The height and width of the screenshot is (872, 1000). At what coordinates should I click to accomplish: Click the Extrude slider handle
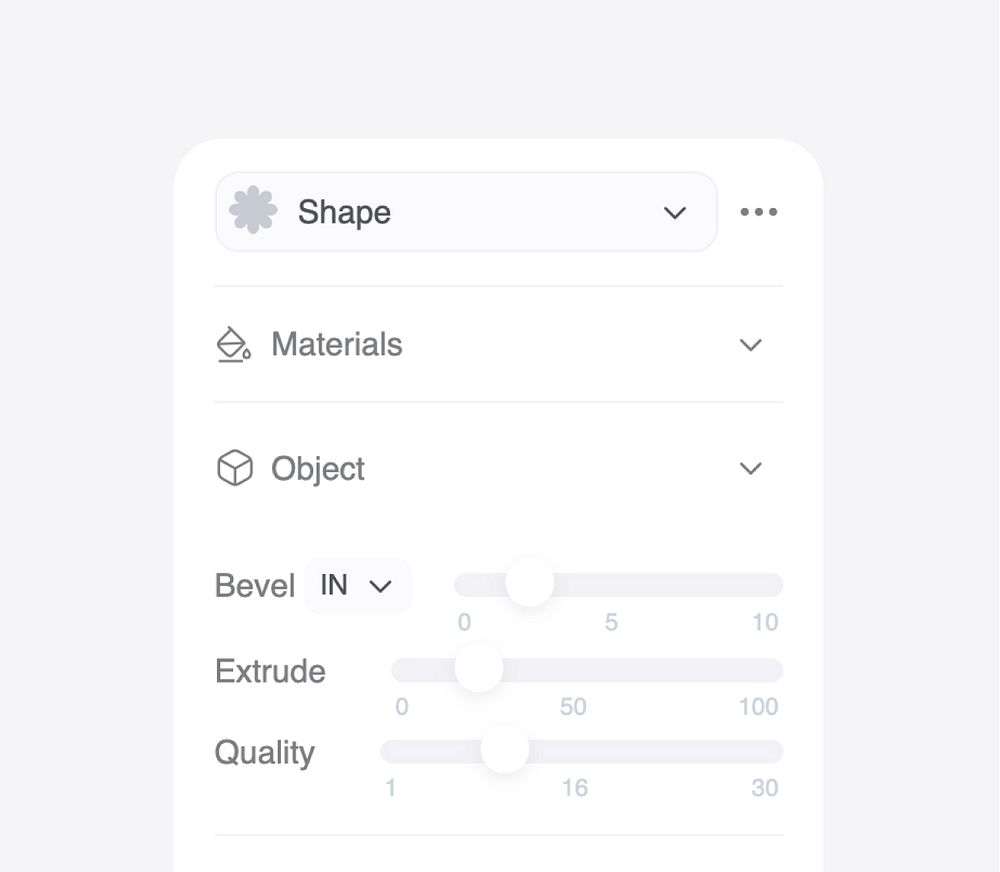pos(479,668)
